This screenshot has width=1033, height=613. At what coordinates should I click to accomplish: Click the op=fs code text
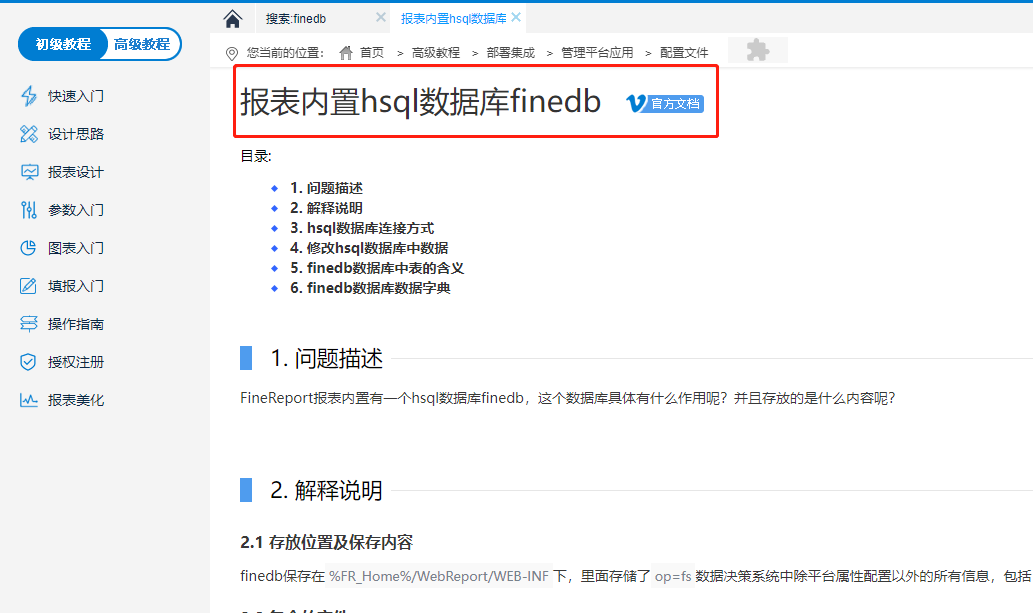673,577
